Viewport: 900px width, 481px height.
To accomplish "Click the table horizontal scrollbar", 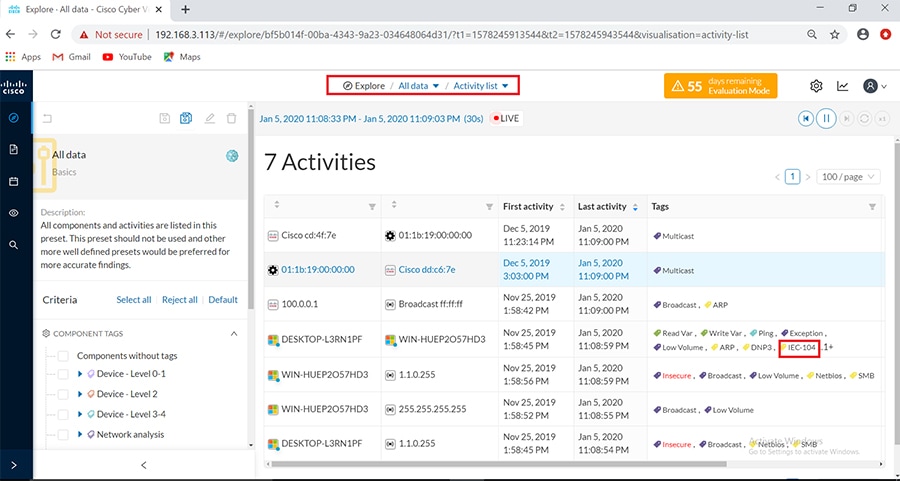I will point(499,464).
